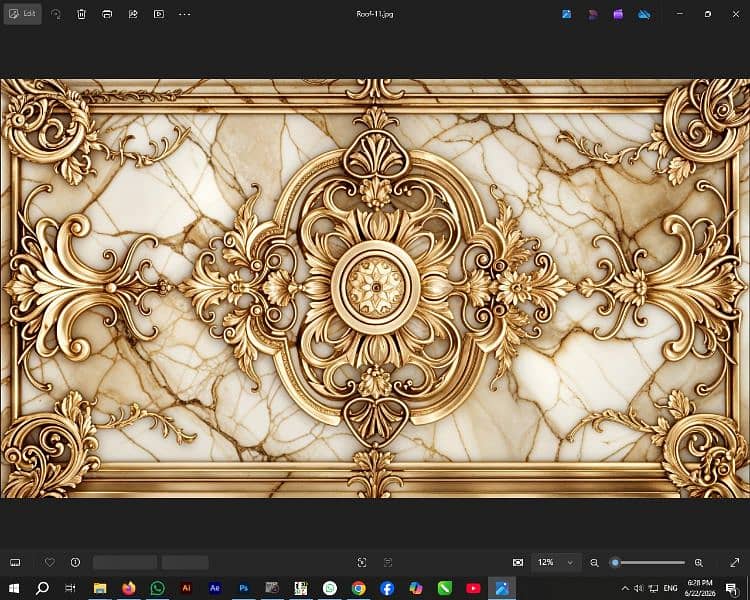Open taskbar Search magnifier
The image size is (750, 600).
click(x=42, y=588)
